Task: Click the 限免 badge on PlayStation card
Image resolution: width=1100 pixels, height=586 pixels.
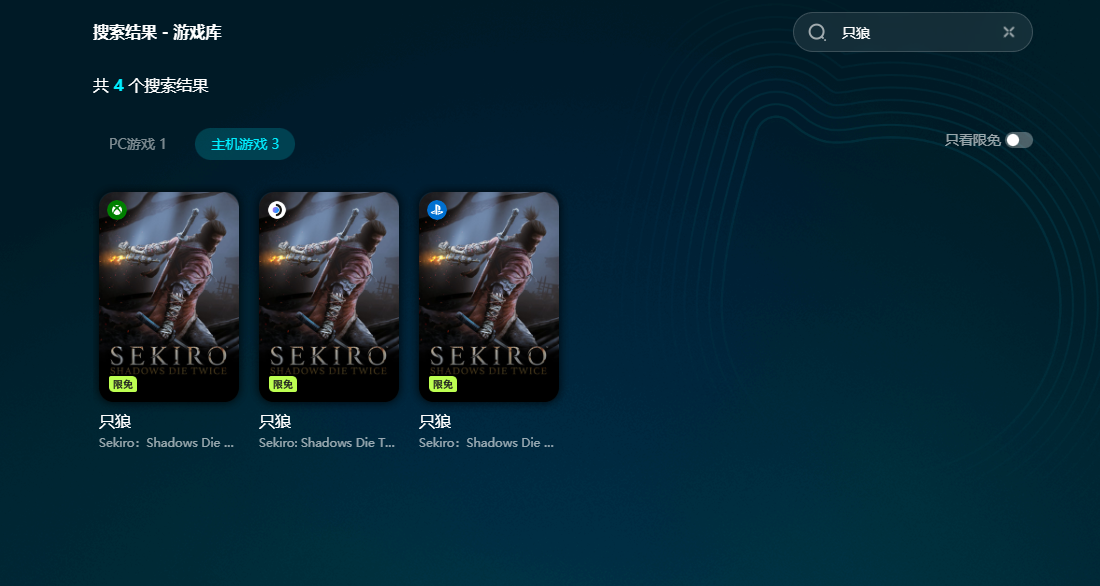Action: [443, 385]
